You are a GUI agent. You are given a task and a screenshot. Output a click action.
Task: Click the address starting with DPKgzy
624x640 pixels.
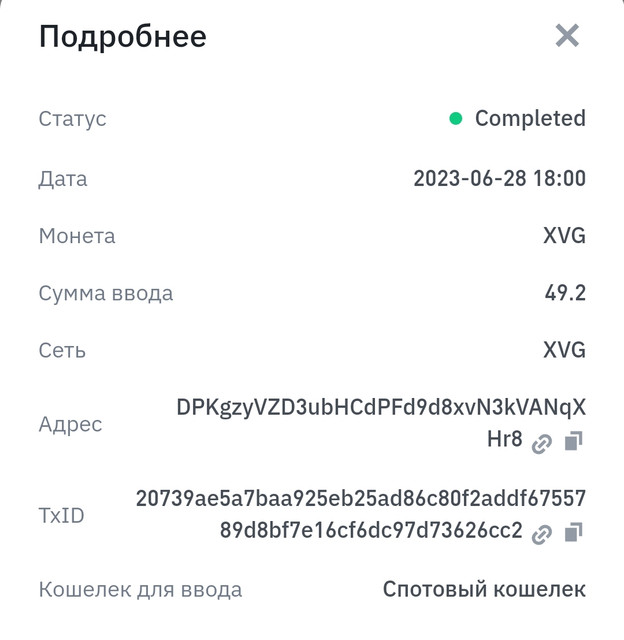pyautogui.click(x=381, y=423)
